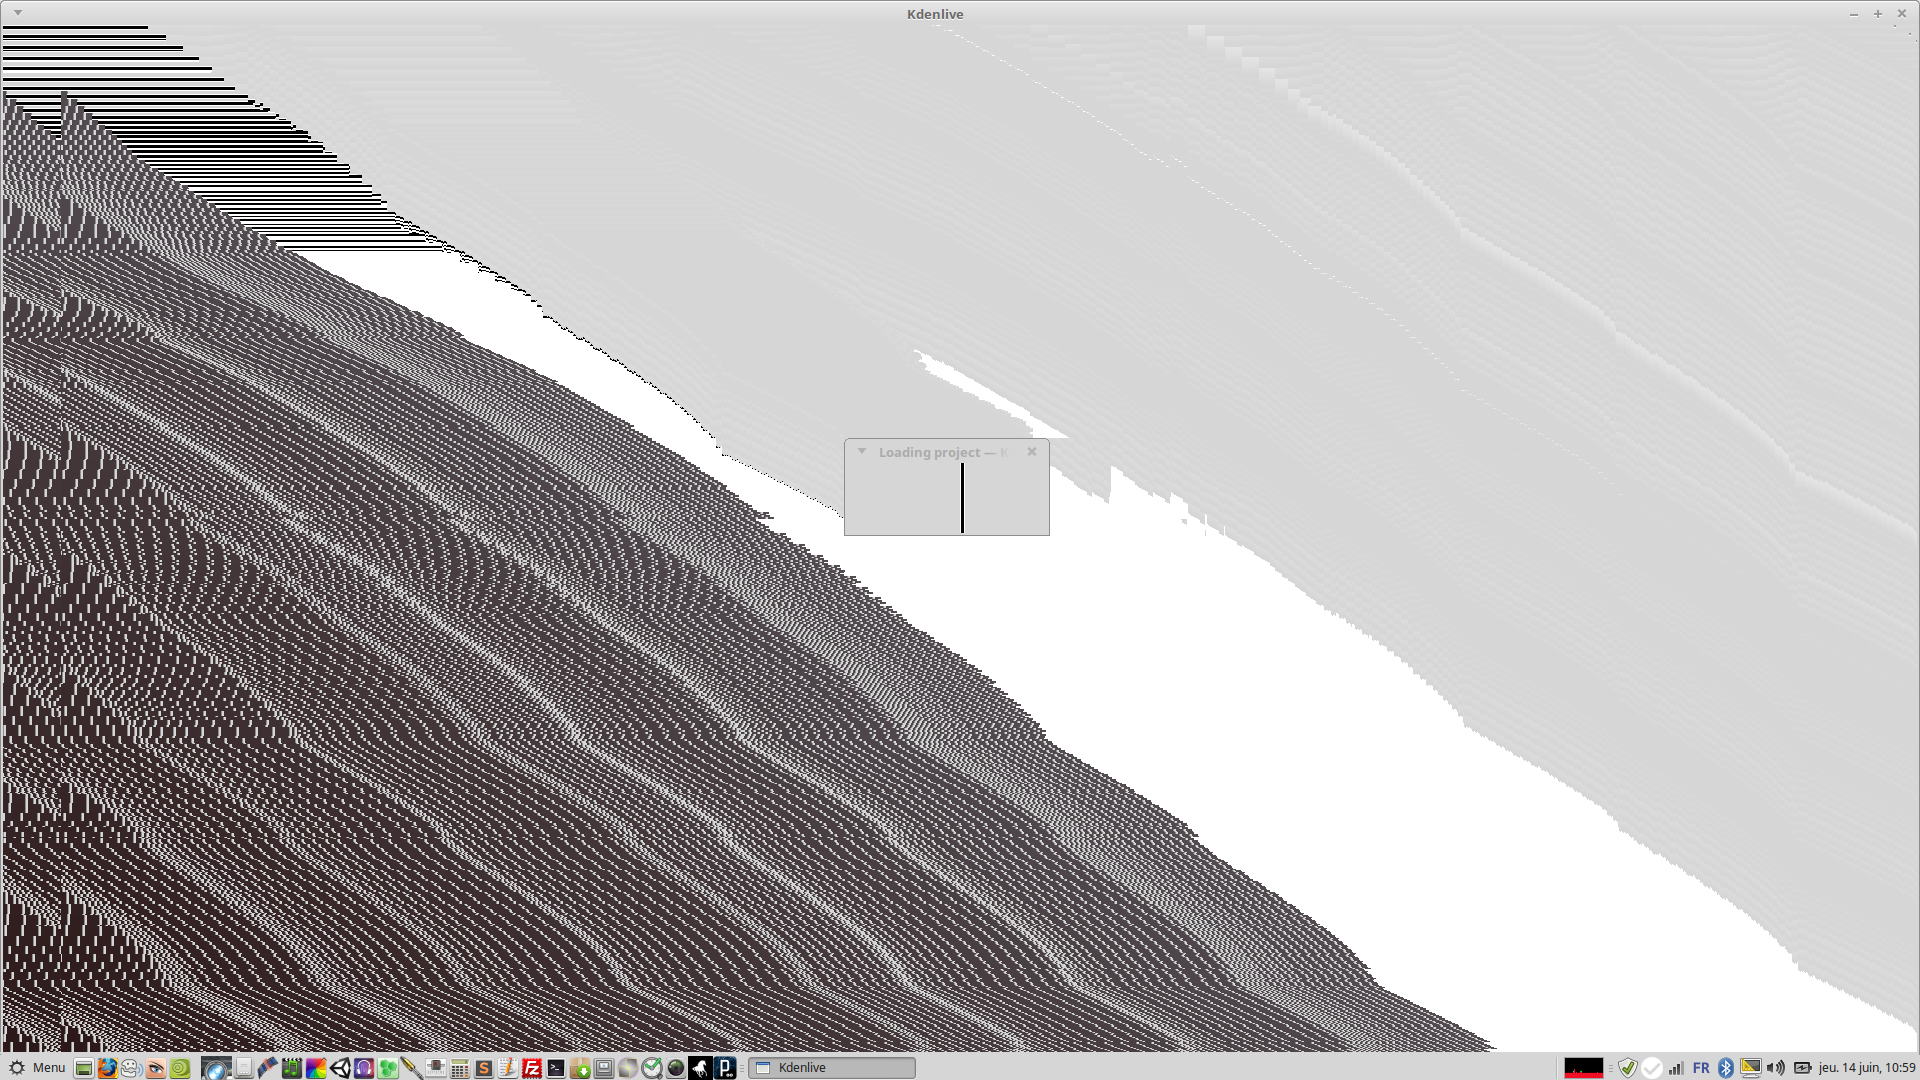The width and height of the screenshot is (1920, 1080).
Task: Click the Sublime Text launcher icon
Action: point(484,1068)
